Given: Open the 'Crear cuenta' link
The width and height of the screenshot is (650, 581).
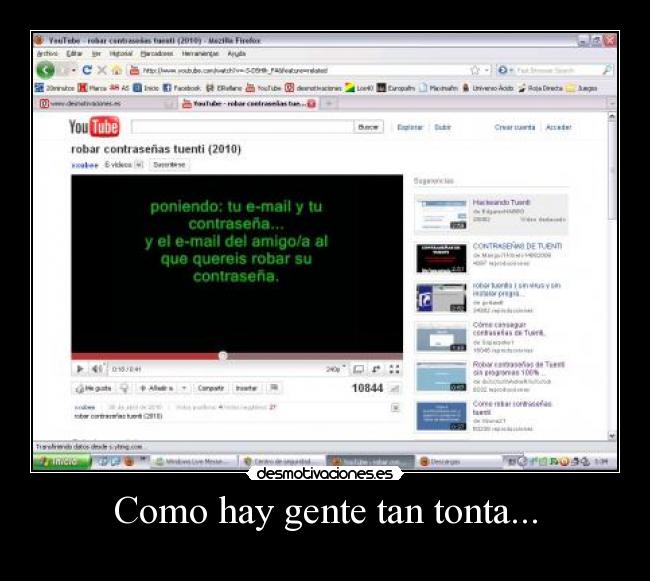Looking at the screenshot, I should [x=514, y=127].
